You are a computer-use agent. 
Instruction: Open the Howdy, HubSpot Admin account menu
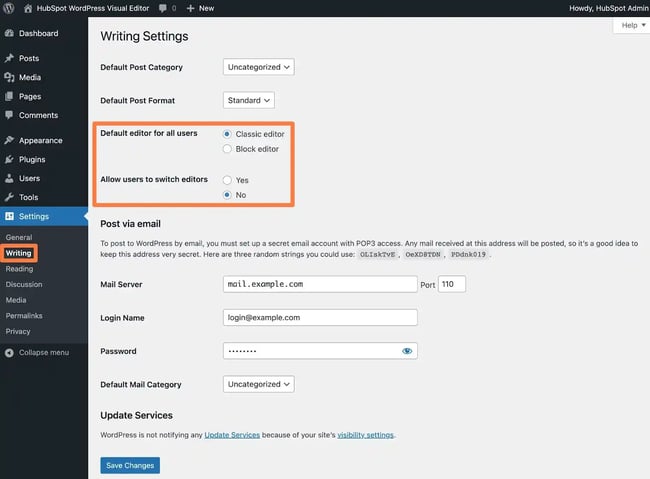pos(608,8)
